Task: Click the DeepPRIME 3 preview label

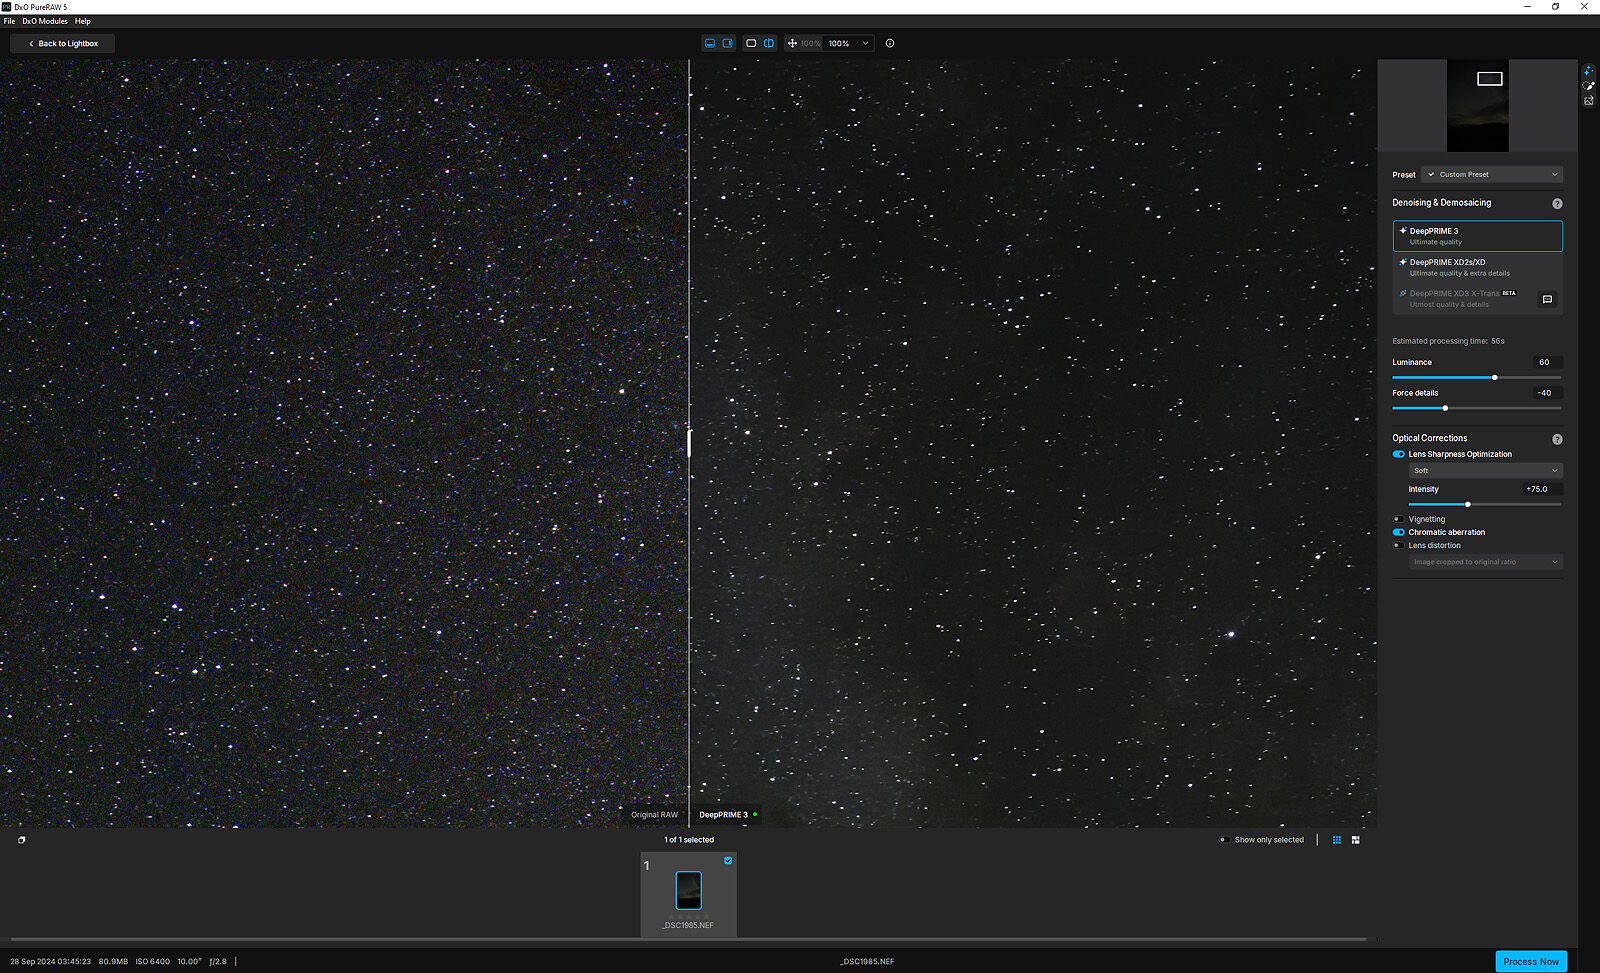Action: [x=723, y=815]
